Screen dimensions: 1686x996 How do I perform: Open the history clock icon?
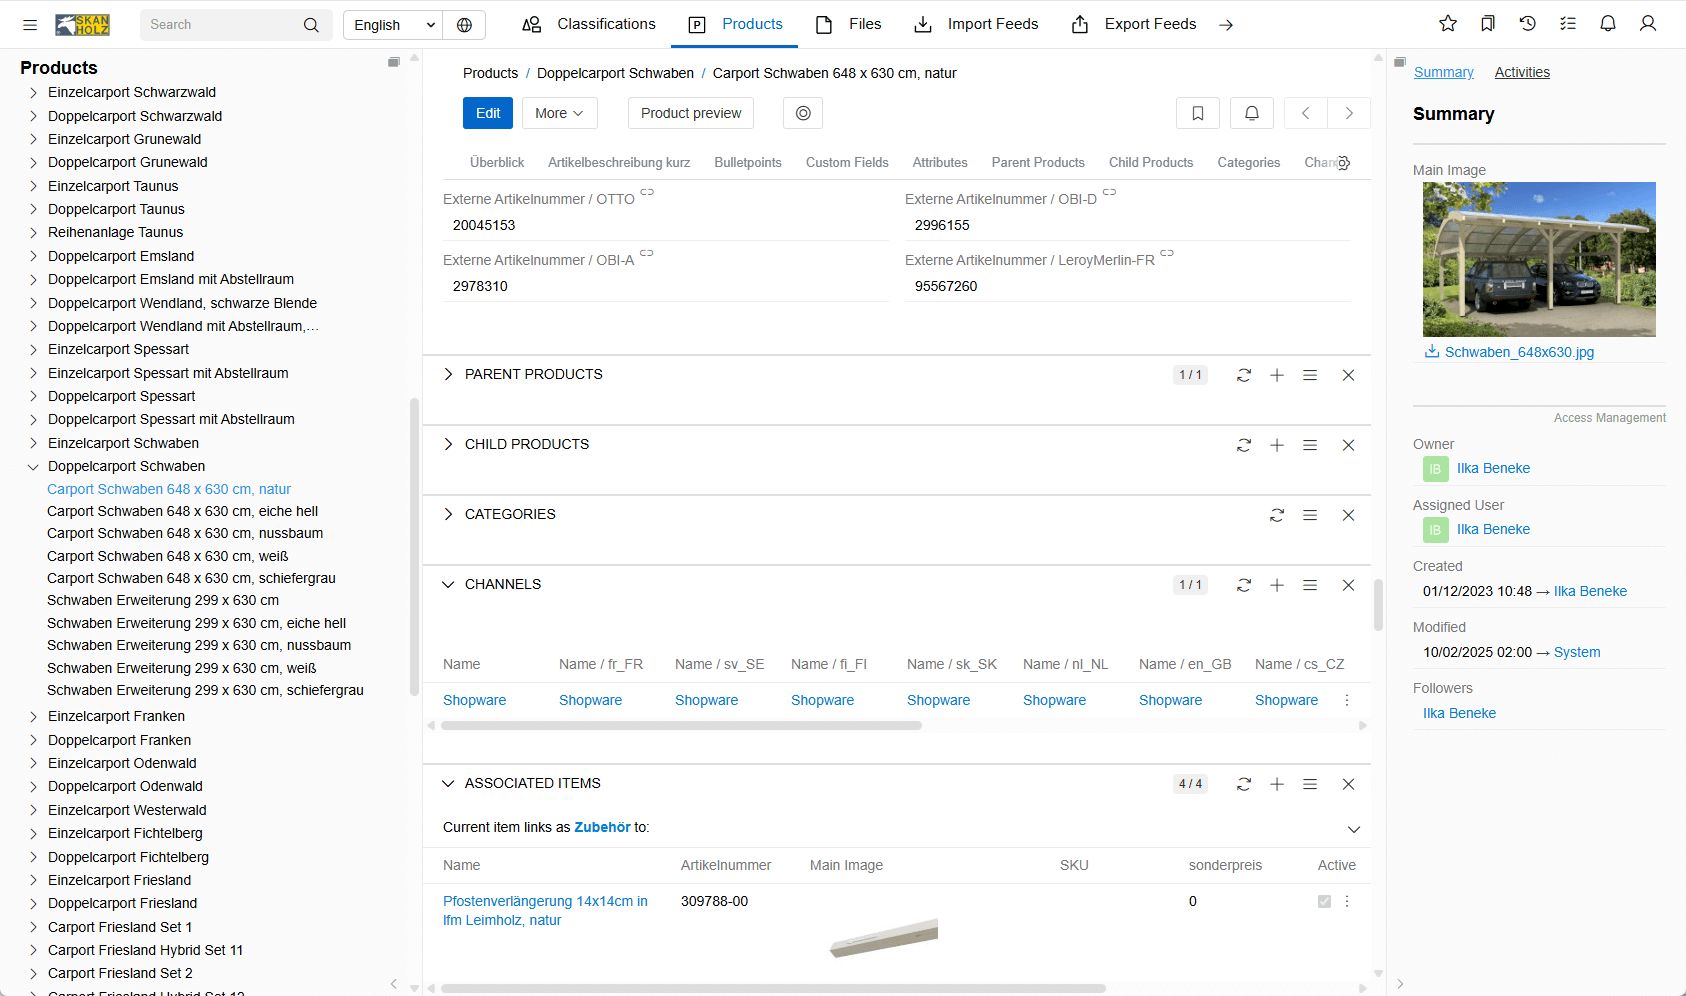tap(1527, 24)
